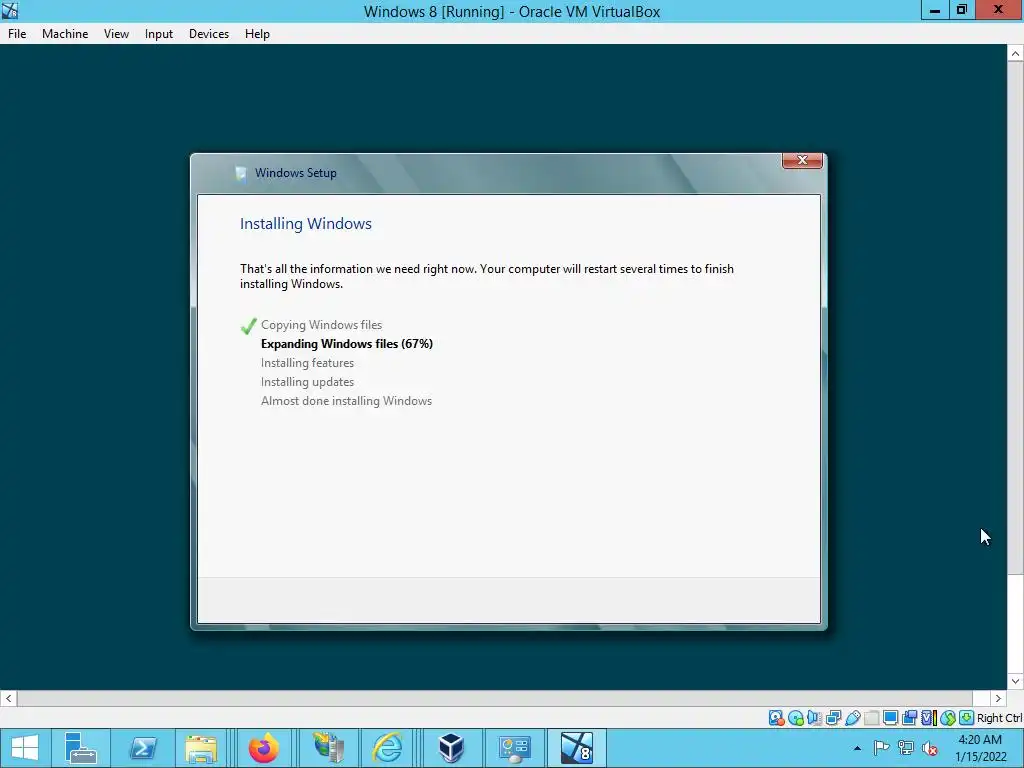
Task: Open the View menu
Action: [x=116, y=34]
